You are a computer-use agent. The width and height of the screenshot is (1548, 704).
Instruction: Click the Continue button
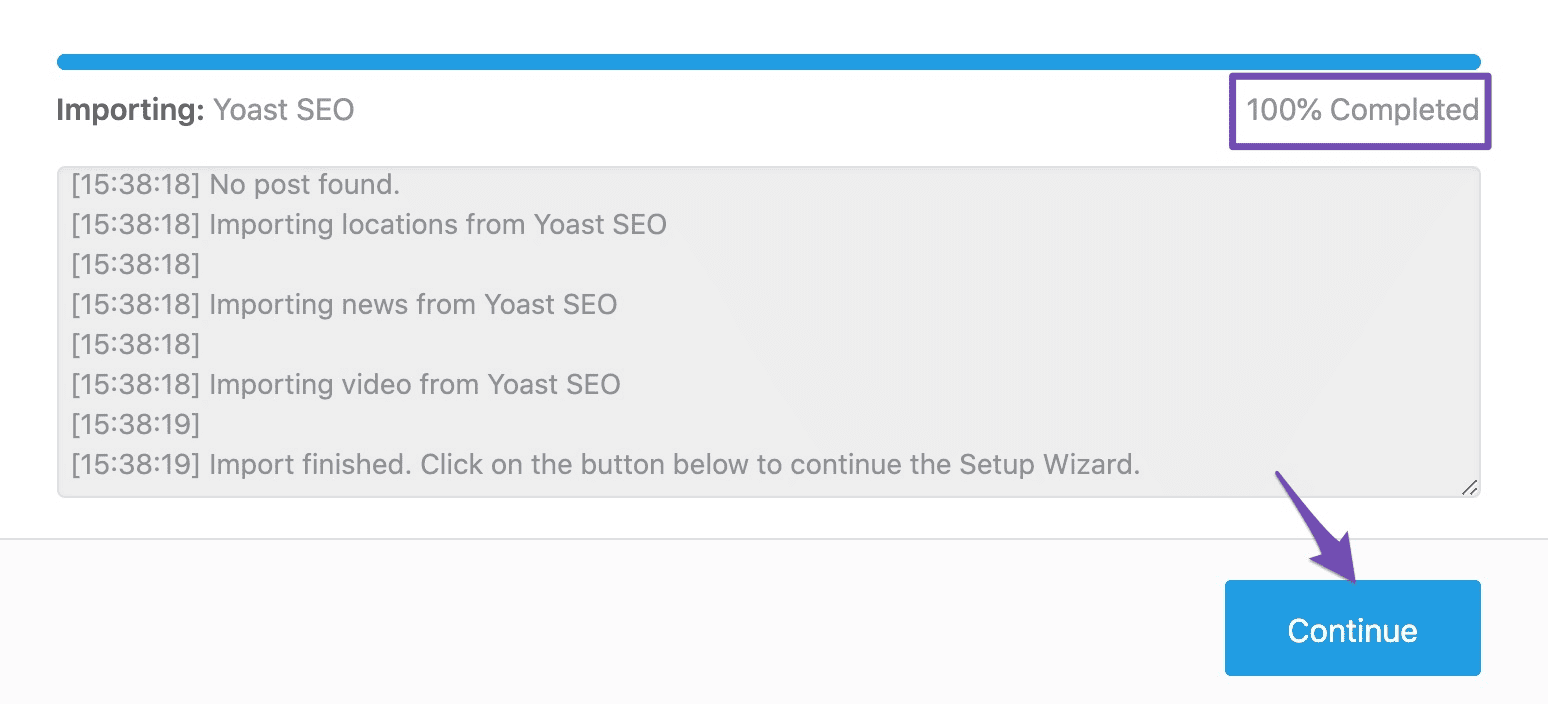pyautogui.click(x=1351, y=628)
